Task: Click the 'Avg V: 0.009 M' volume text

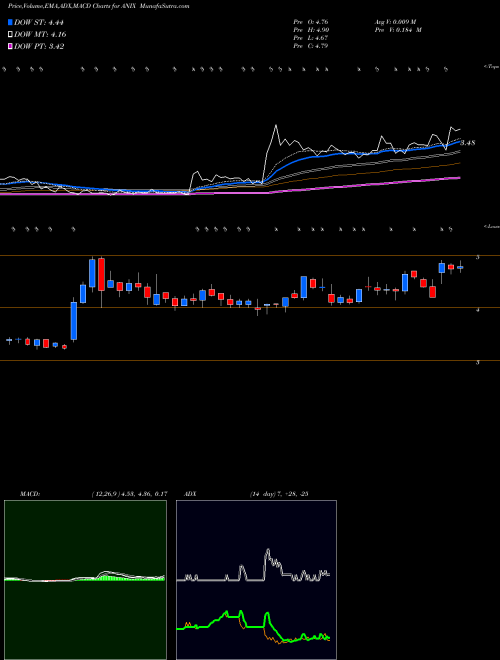Action: (395, 22)
